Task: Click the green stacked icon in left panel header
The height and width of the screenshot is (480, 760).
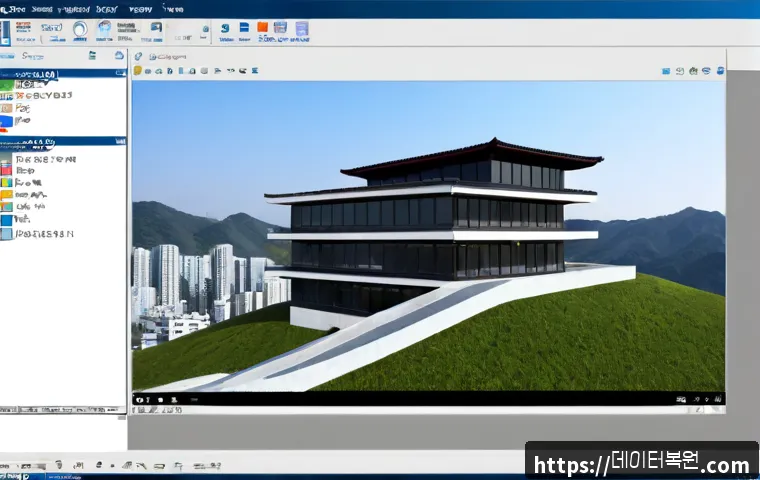Action: tap(92, 55)
